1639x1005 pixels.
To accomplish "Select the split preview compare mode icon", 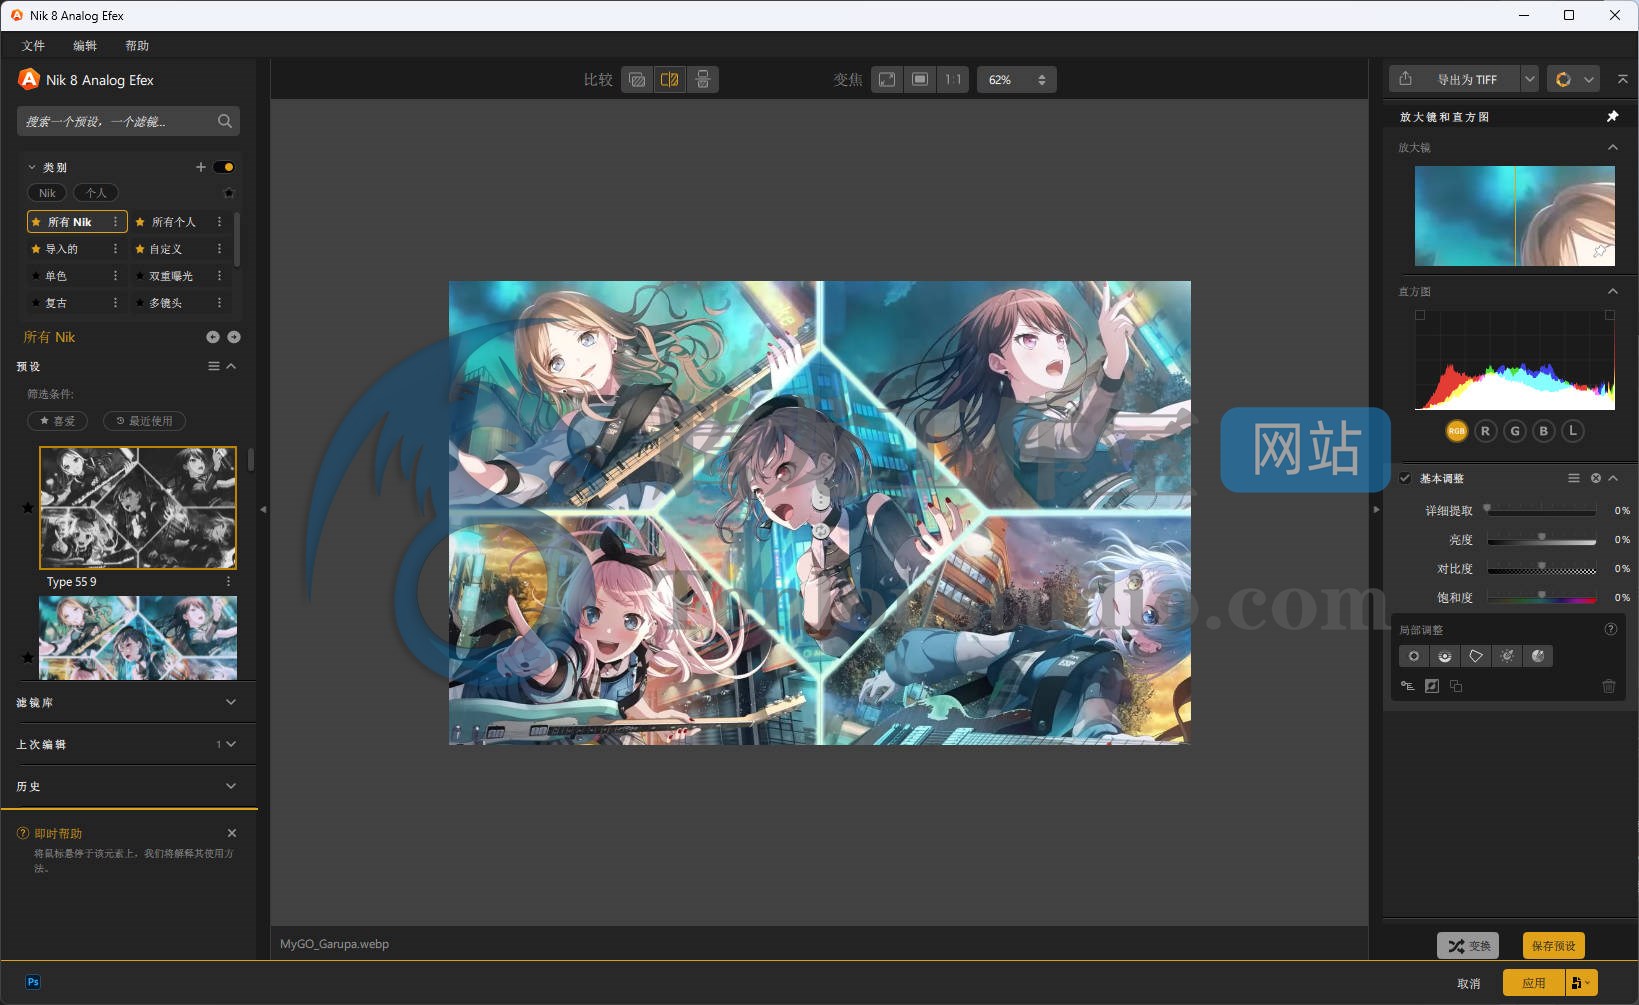I will tap(670, 80).
